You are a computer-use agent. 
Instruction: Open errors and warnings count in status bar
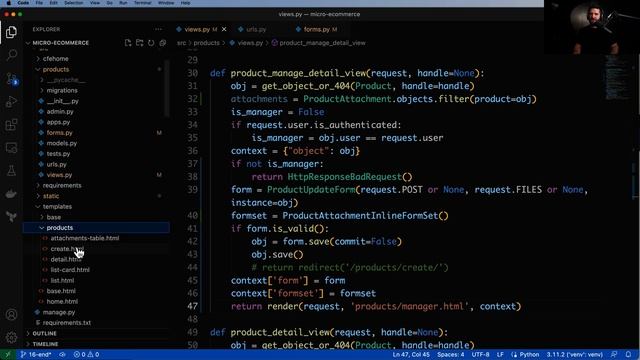point(86,354)
